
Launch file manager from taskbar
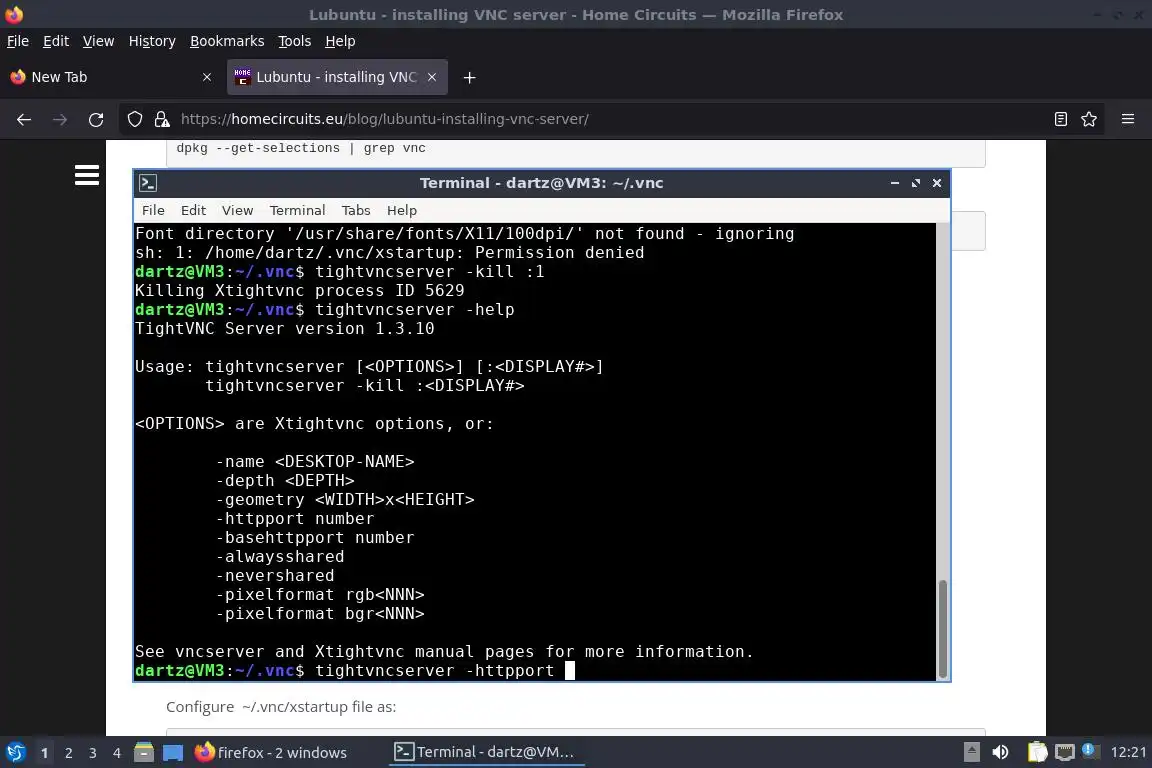click(144, 752)
